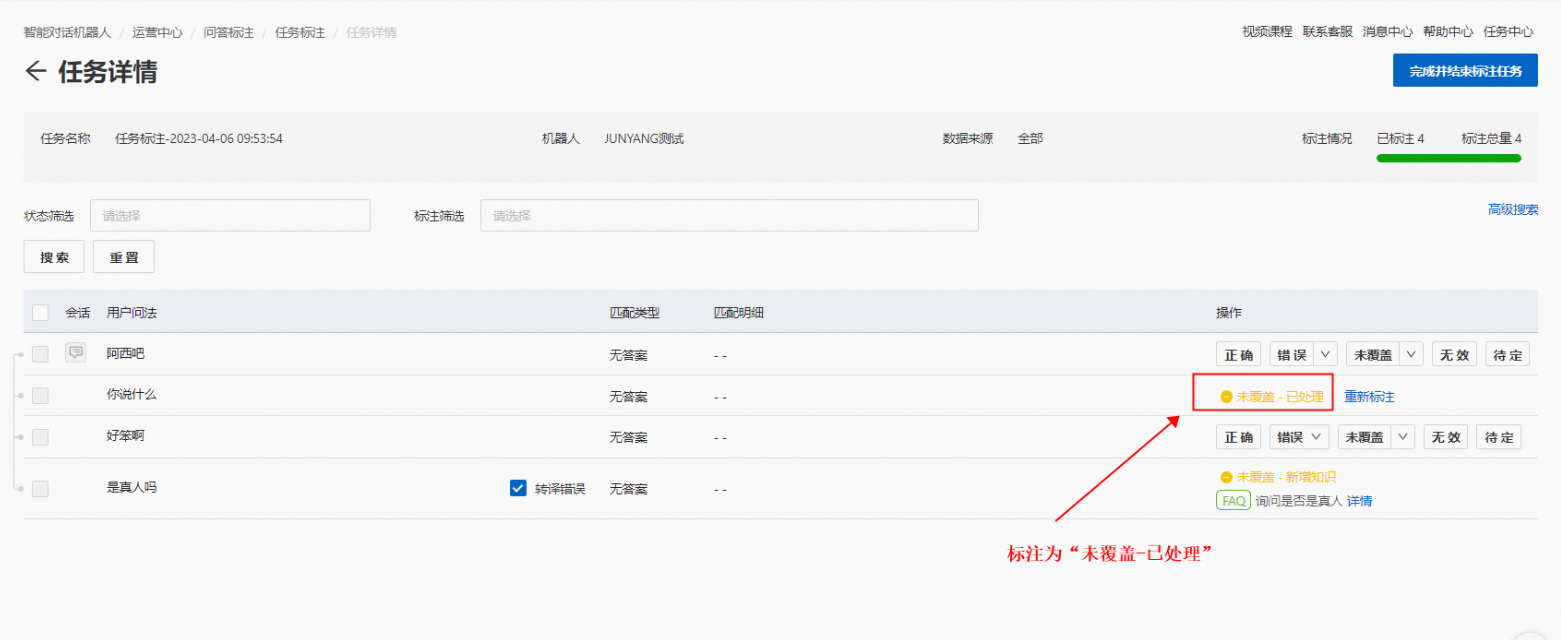Click the green annotation progress bar
The image size is (1561, 640).
point(1449,158)
